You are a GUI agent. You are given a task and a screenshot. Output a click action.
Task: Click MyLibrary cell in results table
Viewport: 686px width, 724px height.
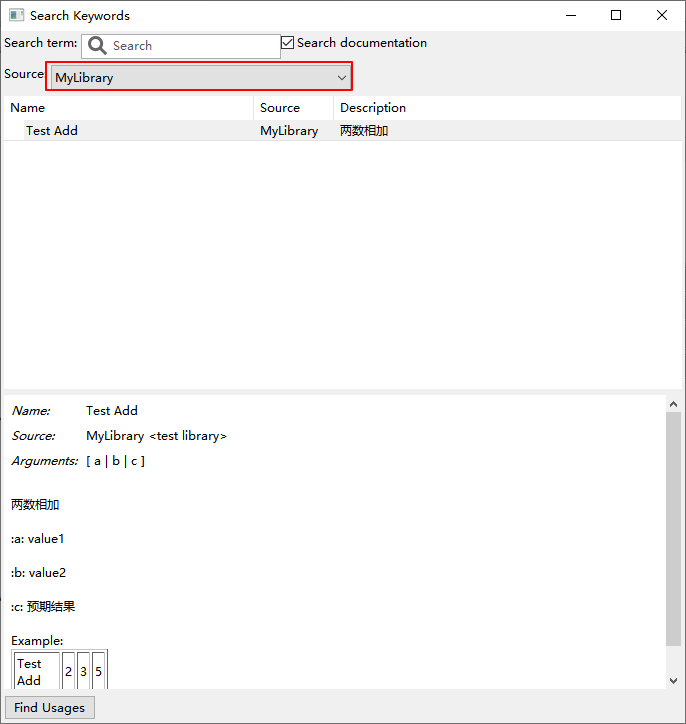289,131
